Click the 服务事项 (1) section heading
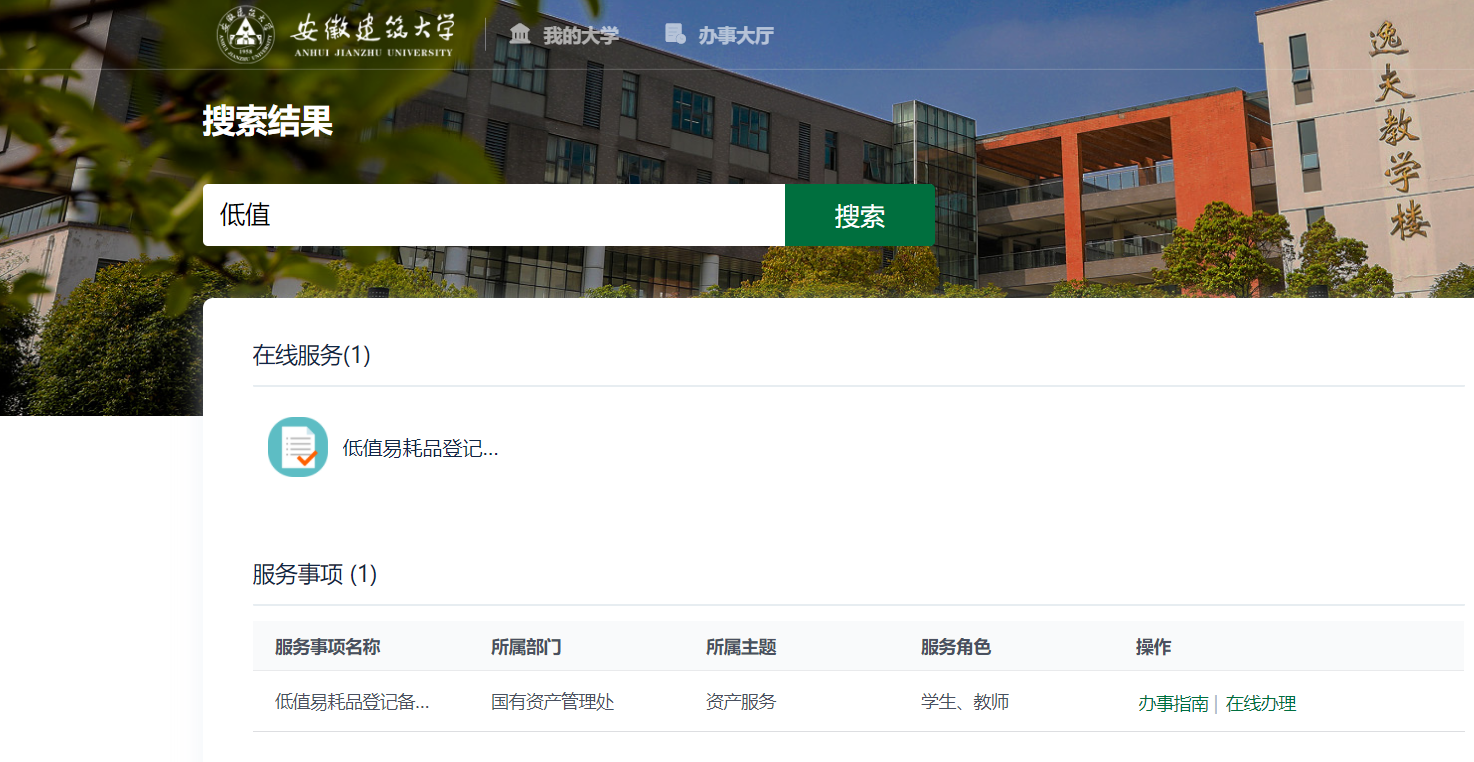 click(314, 574)
